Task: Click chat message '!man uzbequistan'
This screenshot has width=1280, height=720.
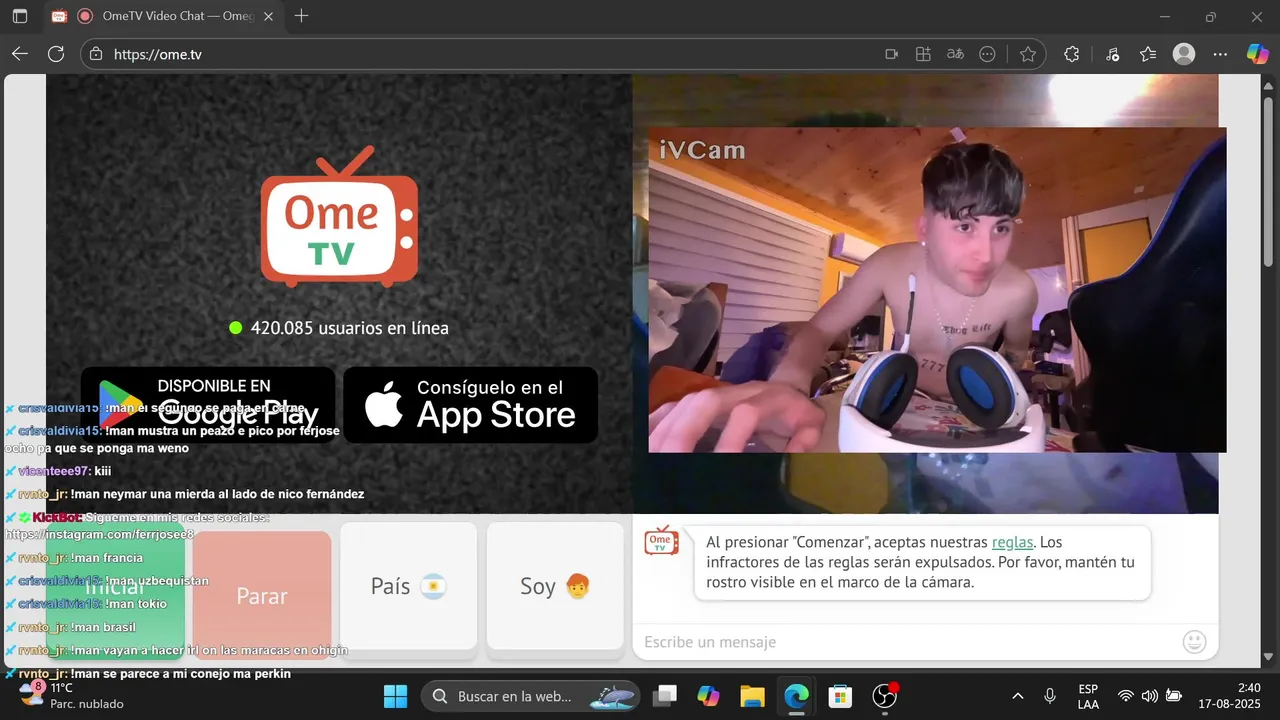Action: (x=157, y=581)
